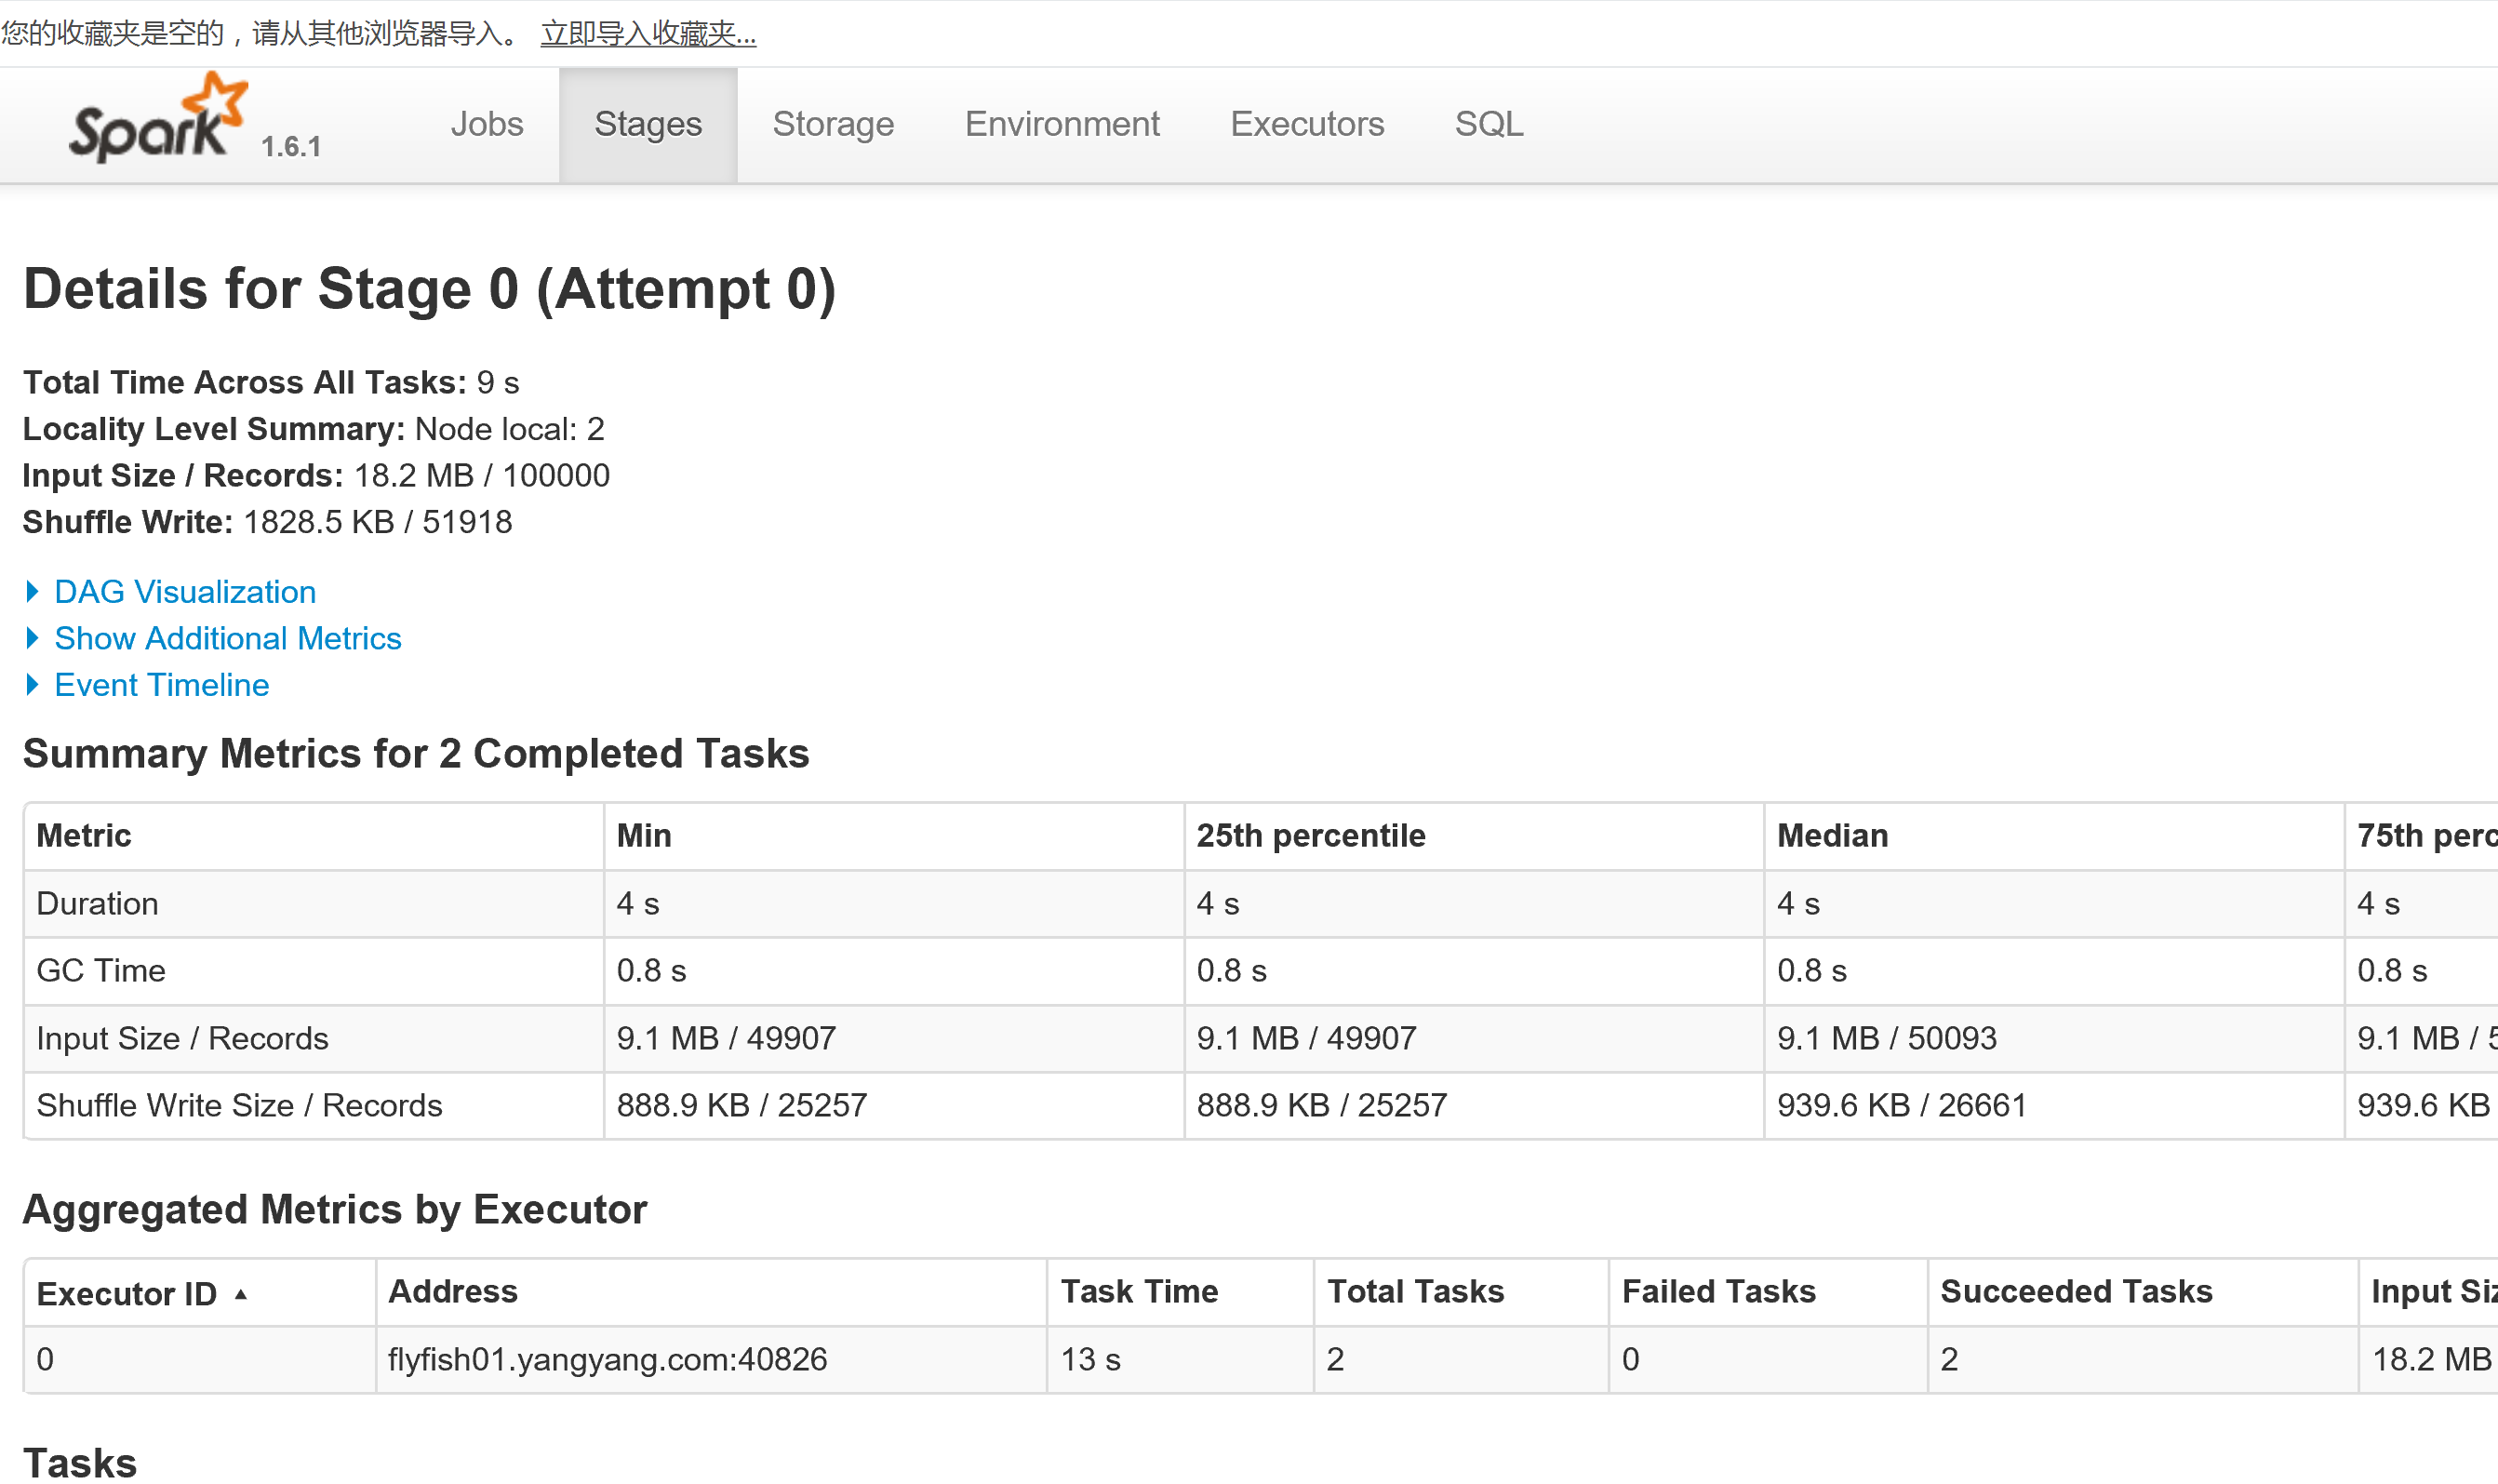Open the SQL tab
Screen dimensions: 2498x1484
click(x=1488, y=124)
